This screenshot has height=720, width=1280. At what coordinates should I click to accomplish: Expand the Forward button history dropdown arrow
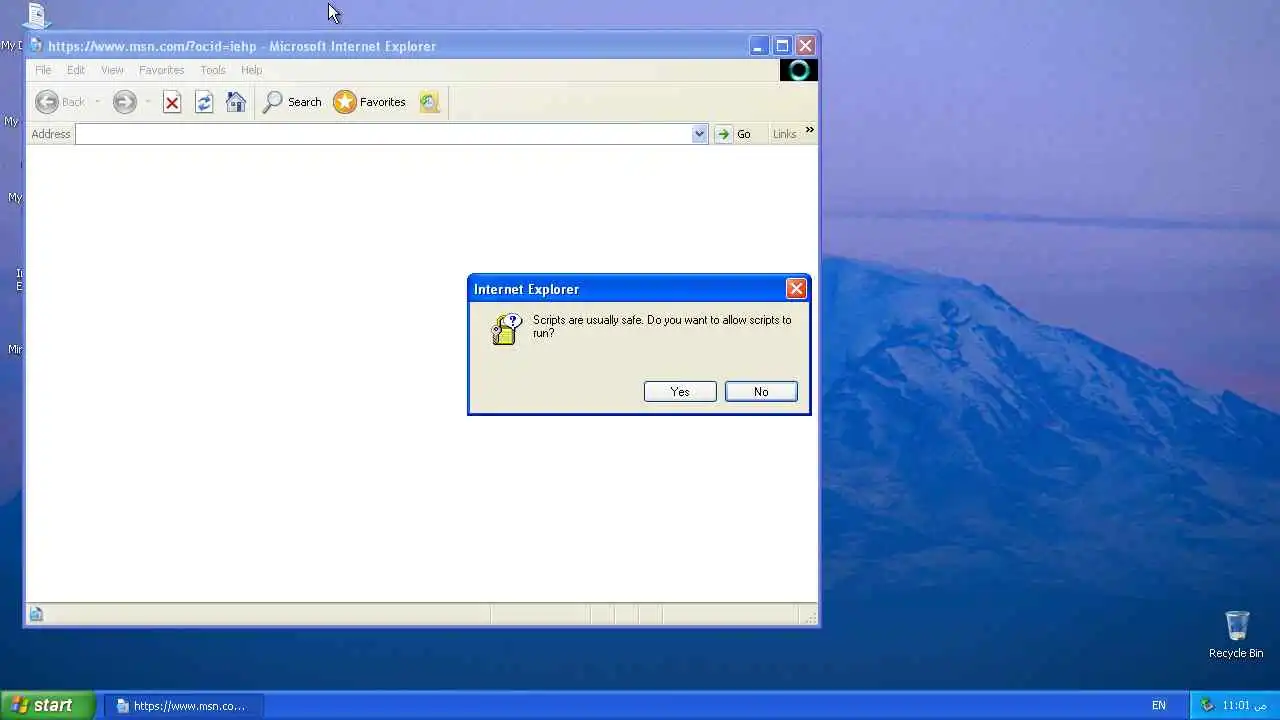147,102
